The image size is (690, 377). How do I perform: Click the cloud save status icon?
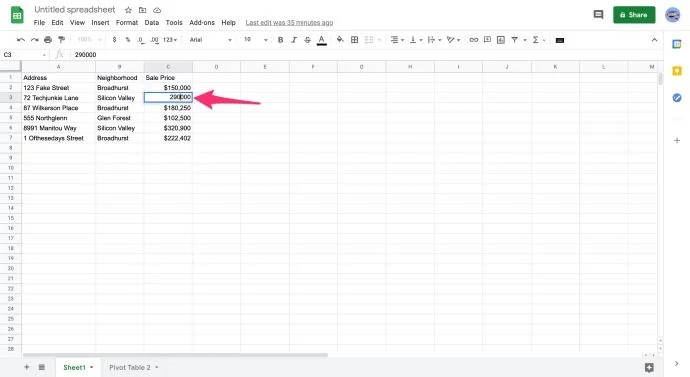[157, 10]
